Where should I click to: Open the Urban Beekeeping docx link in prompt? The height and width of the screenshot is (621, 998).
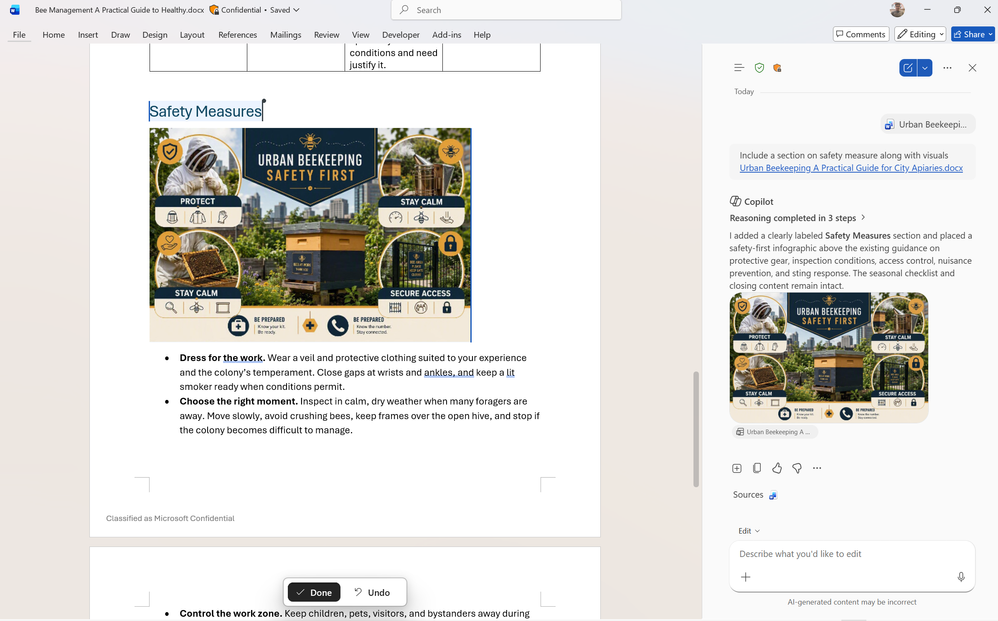point(851,168)
